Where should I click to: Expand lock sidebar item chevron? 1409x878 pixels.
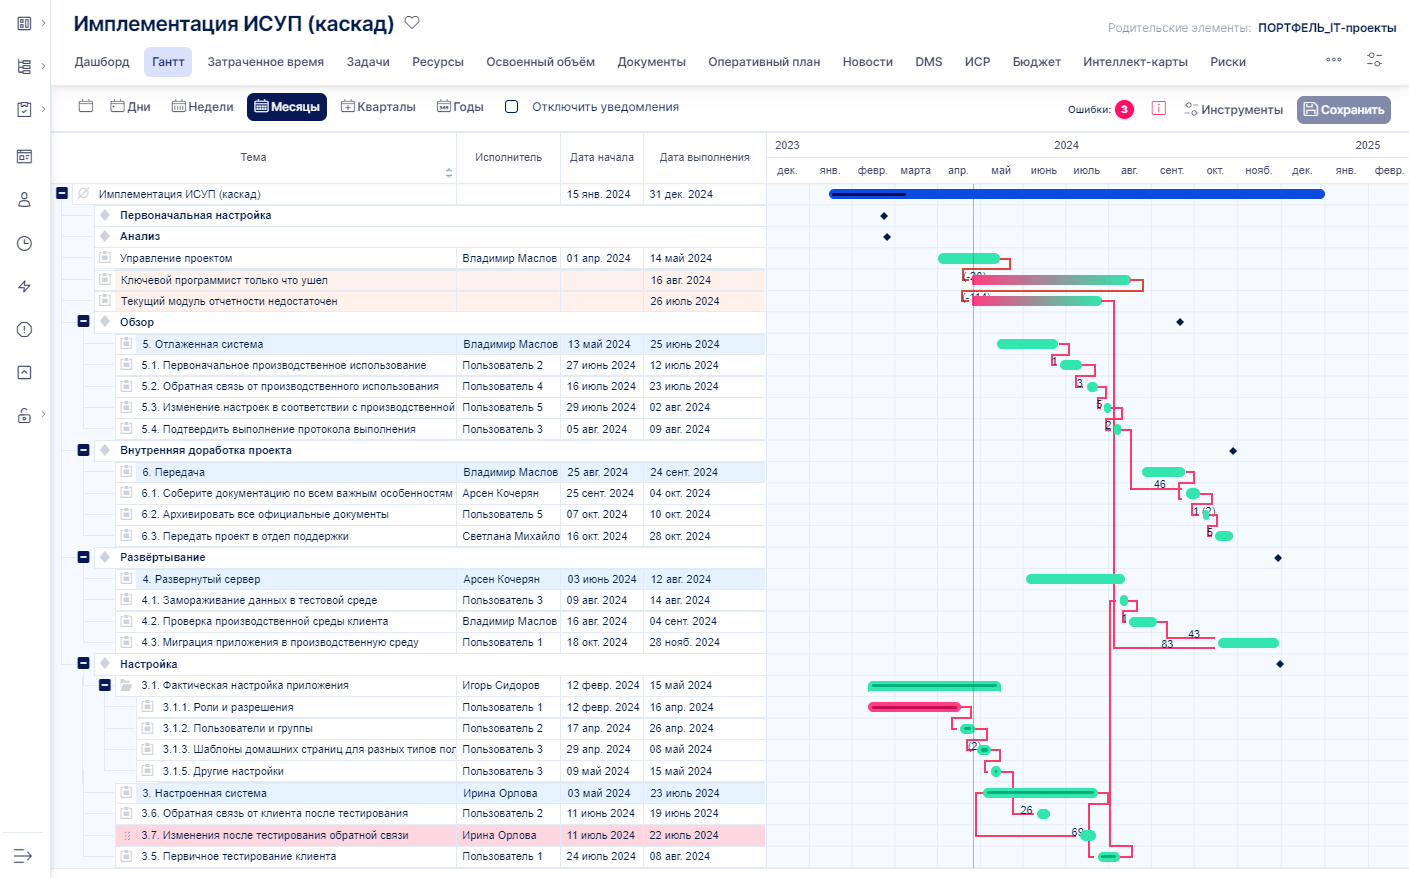coord(43,414)
